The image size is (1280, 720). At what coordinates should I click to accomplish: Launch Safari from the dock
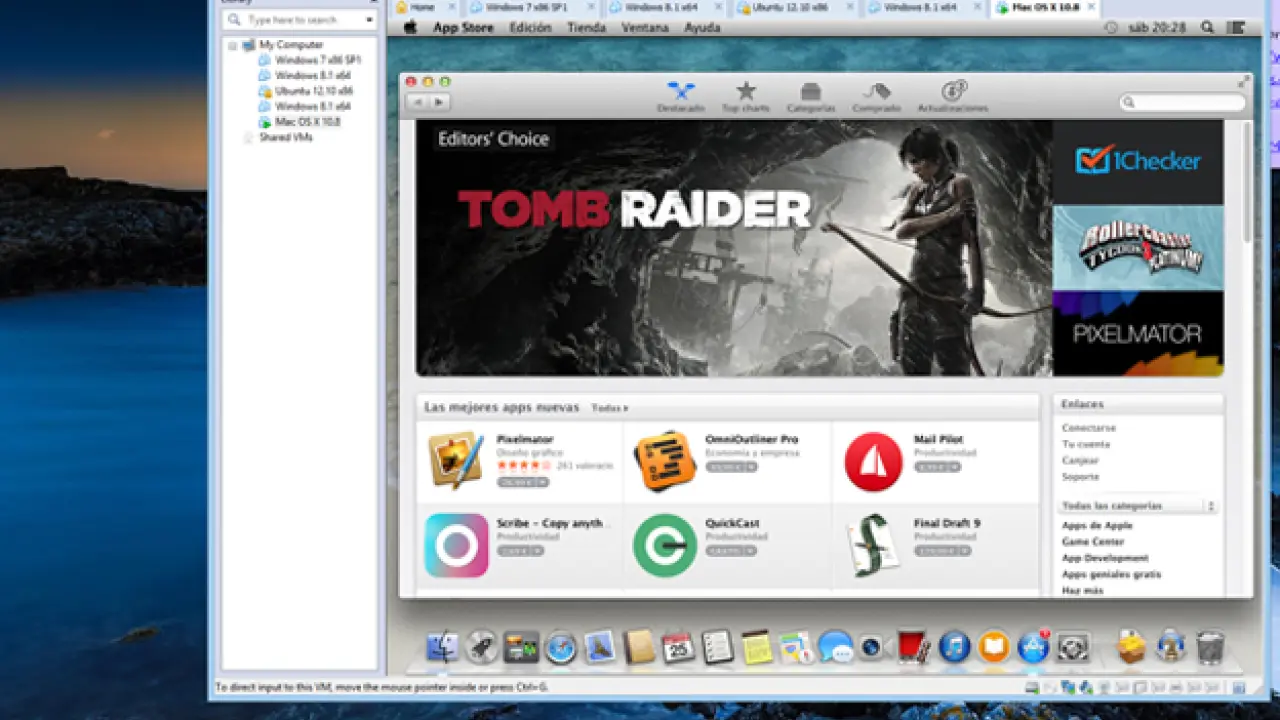coord(561,647)
